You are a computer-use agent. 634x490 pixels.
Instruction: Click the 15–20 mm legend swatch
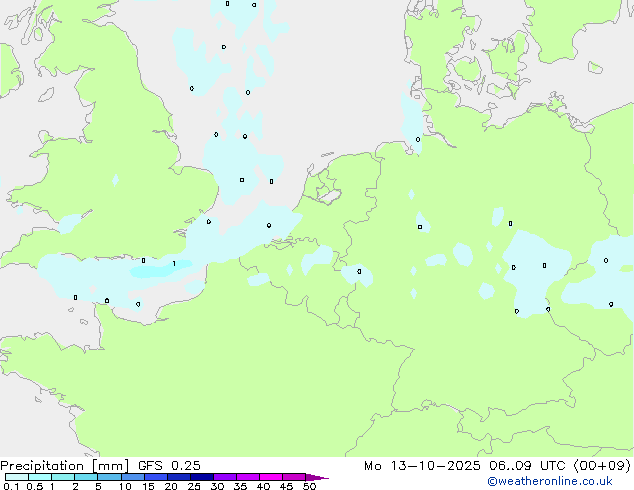155,477
